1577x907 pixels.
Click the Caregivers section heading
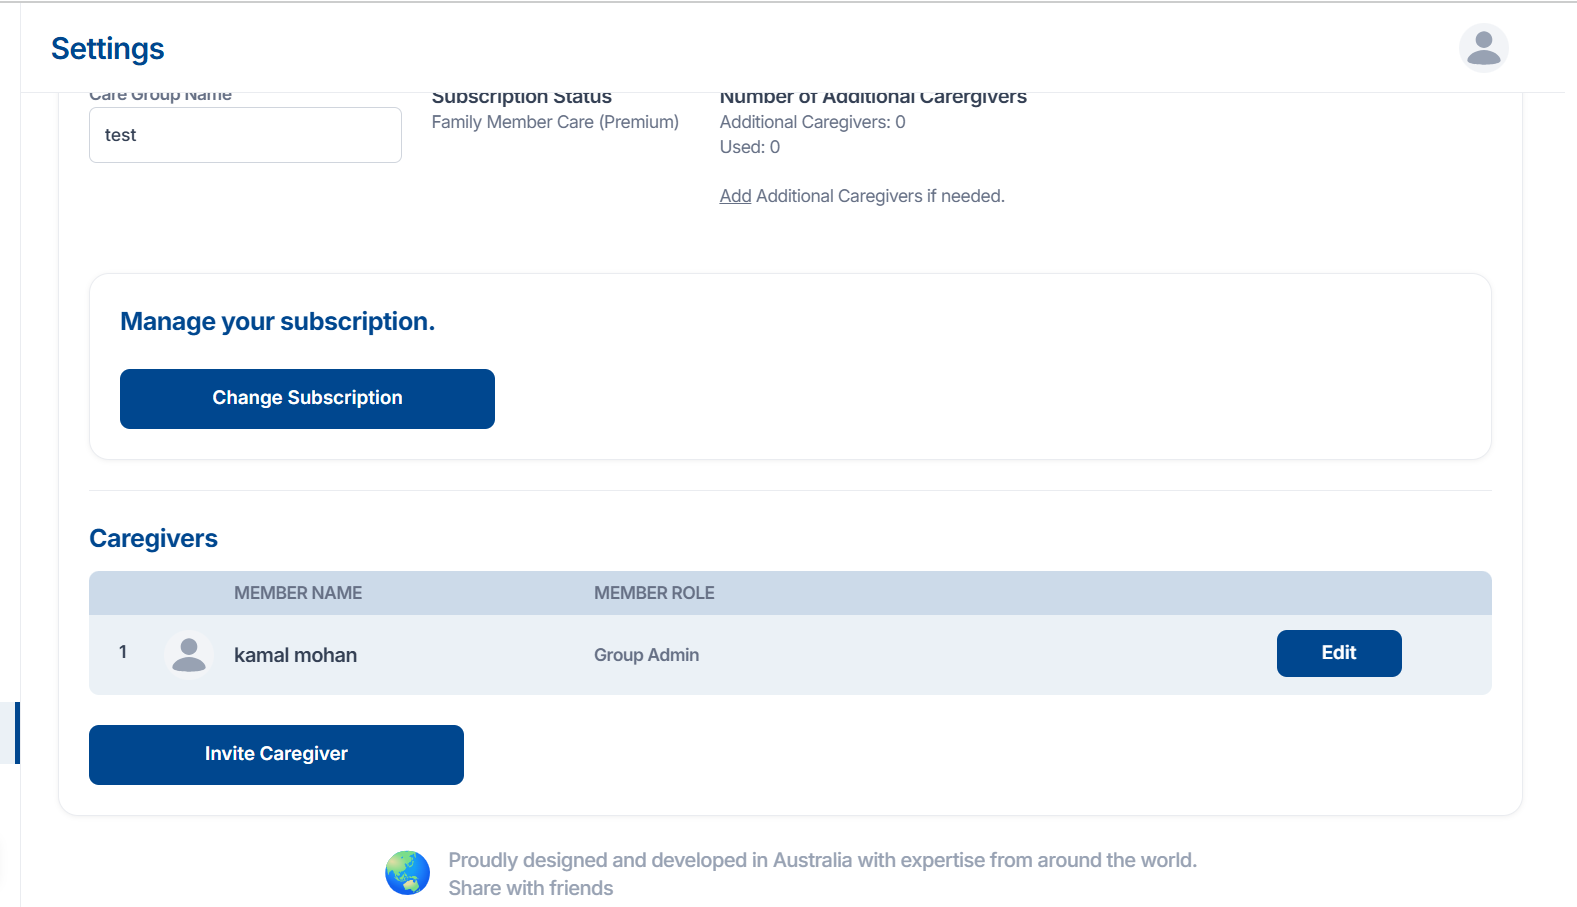[x=153, y=538]
